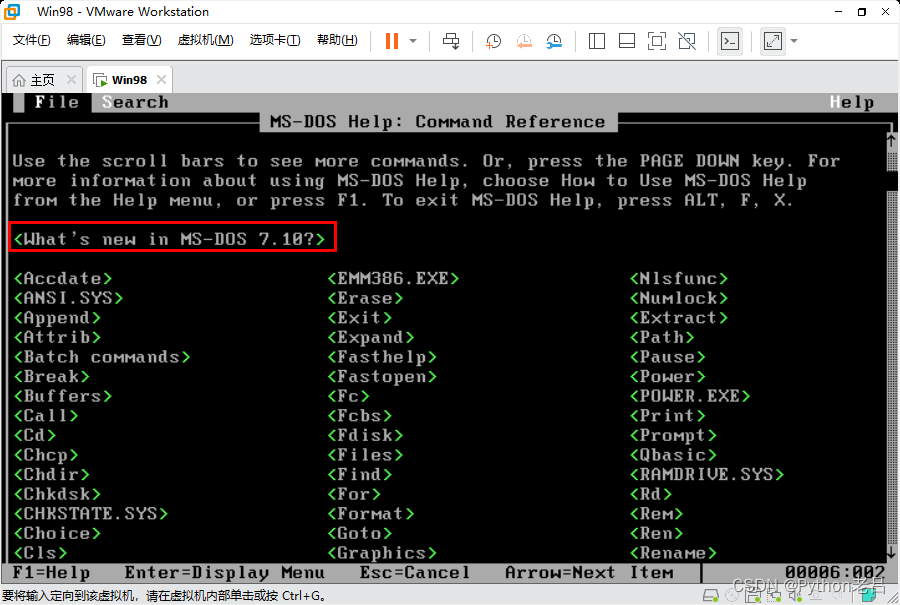Click the stretch guest display icon
This screenshot has height=605, width=900.
point(773,41)
